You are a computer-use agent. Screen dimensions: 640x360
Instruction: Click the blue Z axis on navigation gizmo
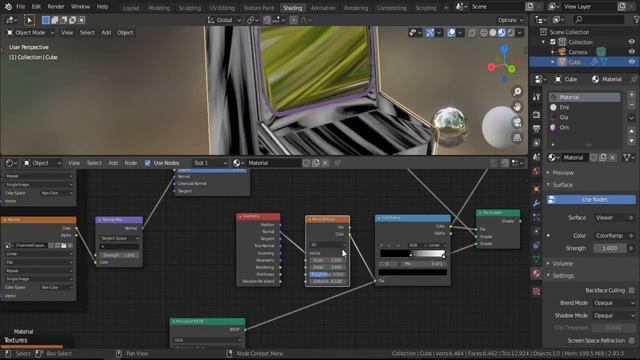coord(505,49)
